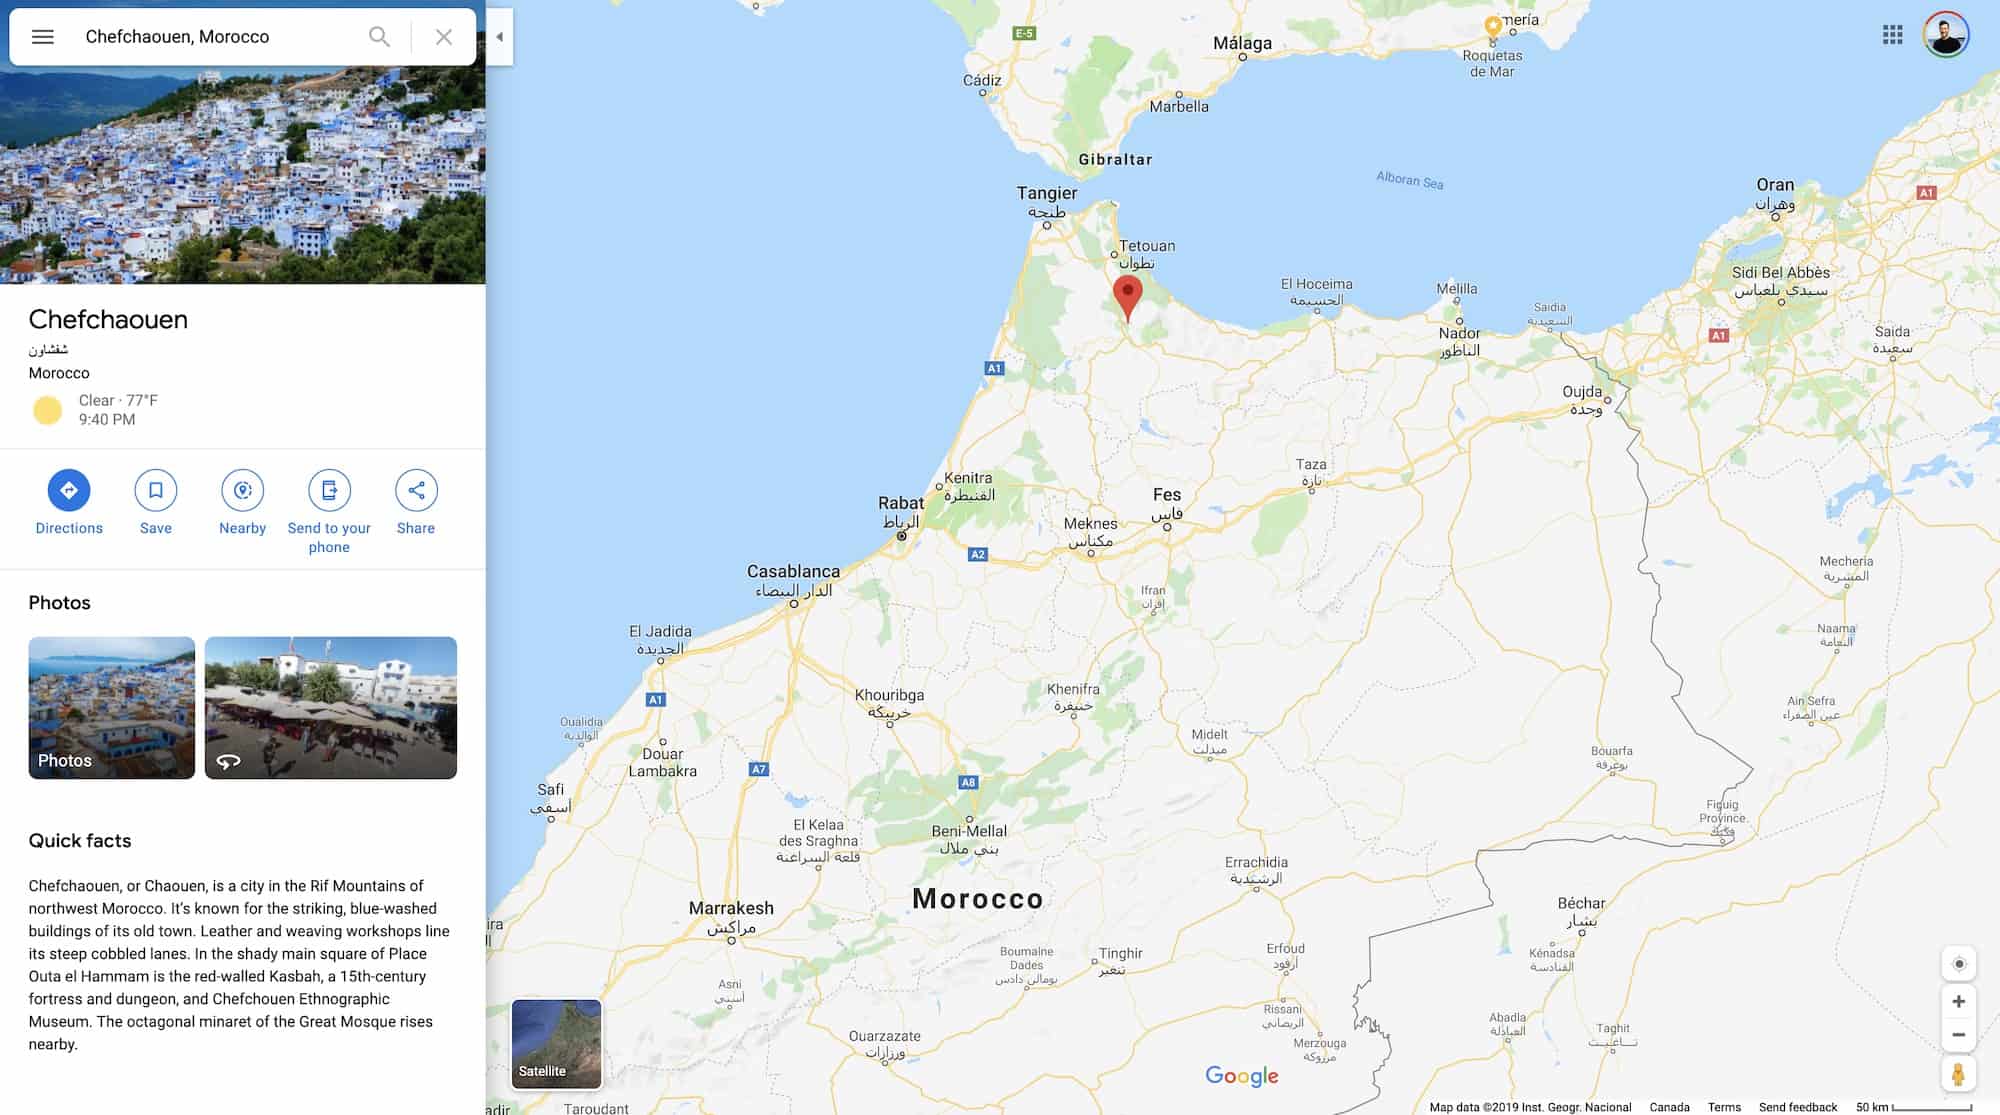Switch to Satellite view
Image resolution: width=2000 pixels, height=1115 pixels.
(x=557, y=1044)
